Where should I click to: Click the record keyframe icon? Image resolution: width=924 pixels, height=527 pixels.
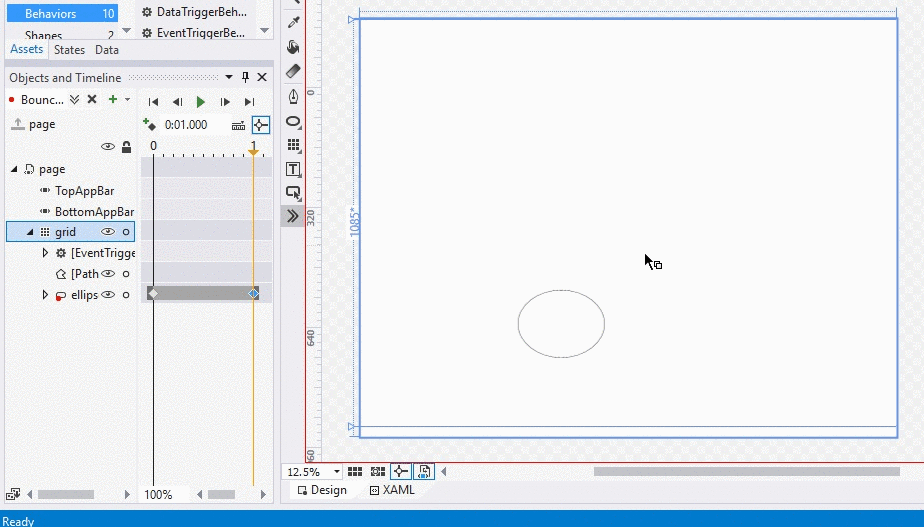tap(149, 124)
